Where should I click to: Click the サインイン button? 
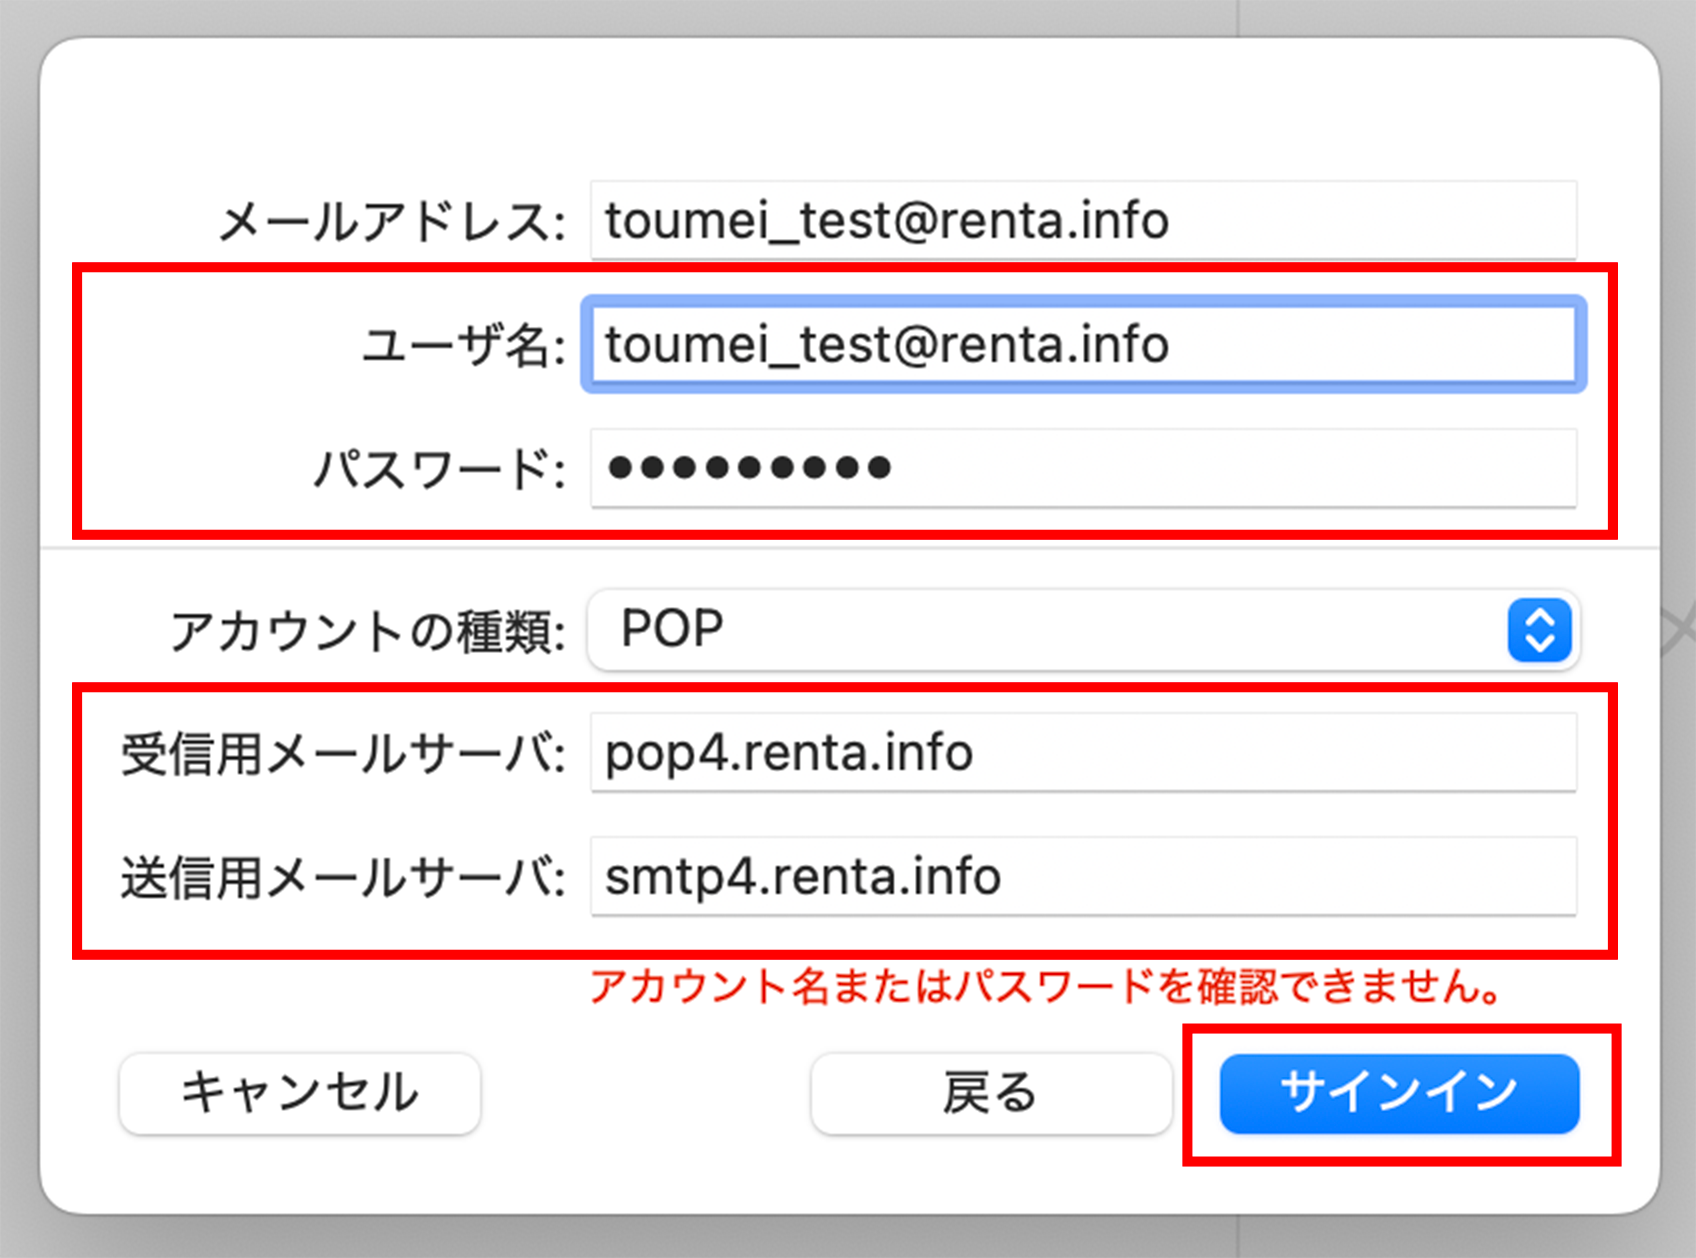pos(1399,1092)
